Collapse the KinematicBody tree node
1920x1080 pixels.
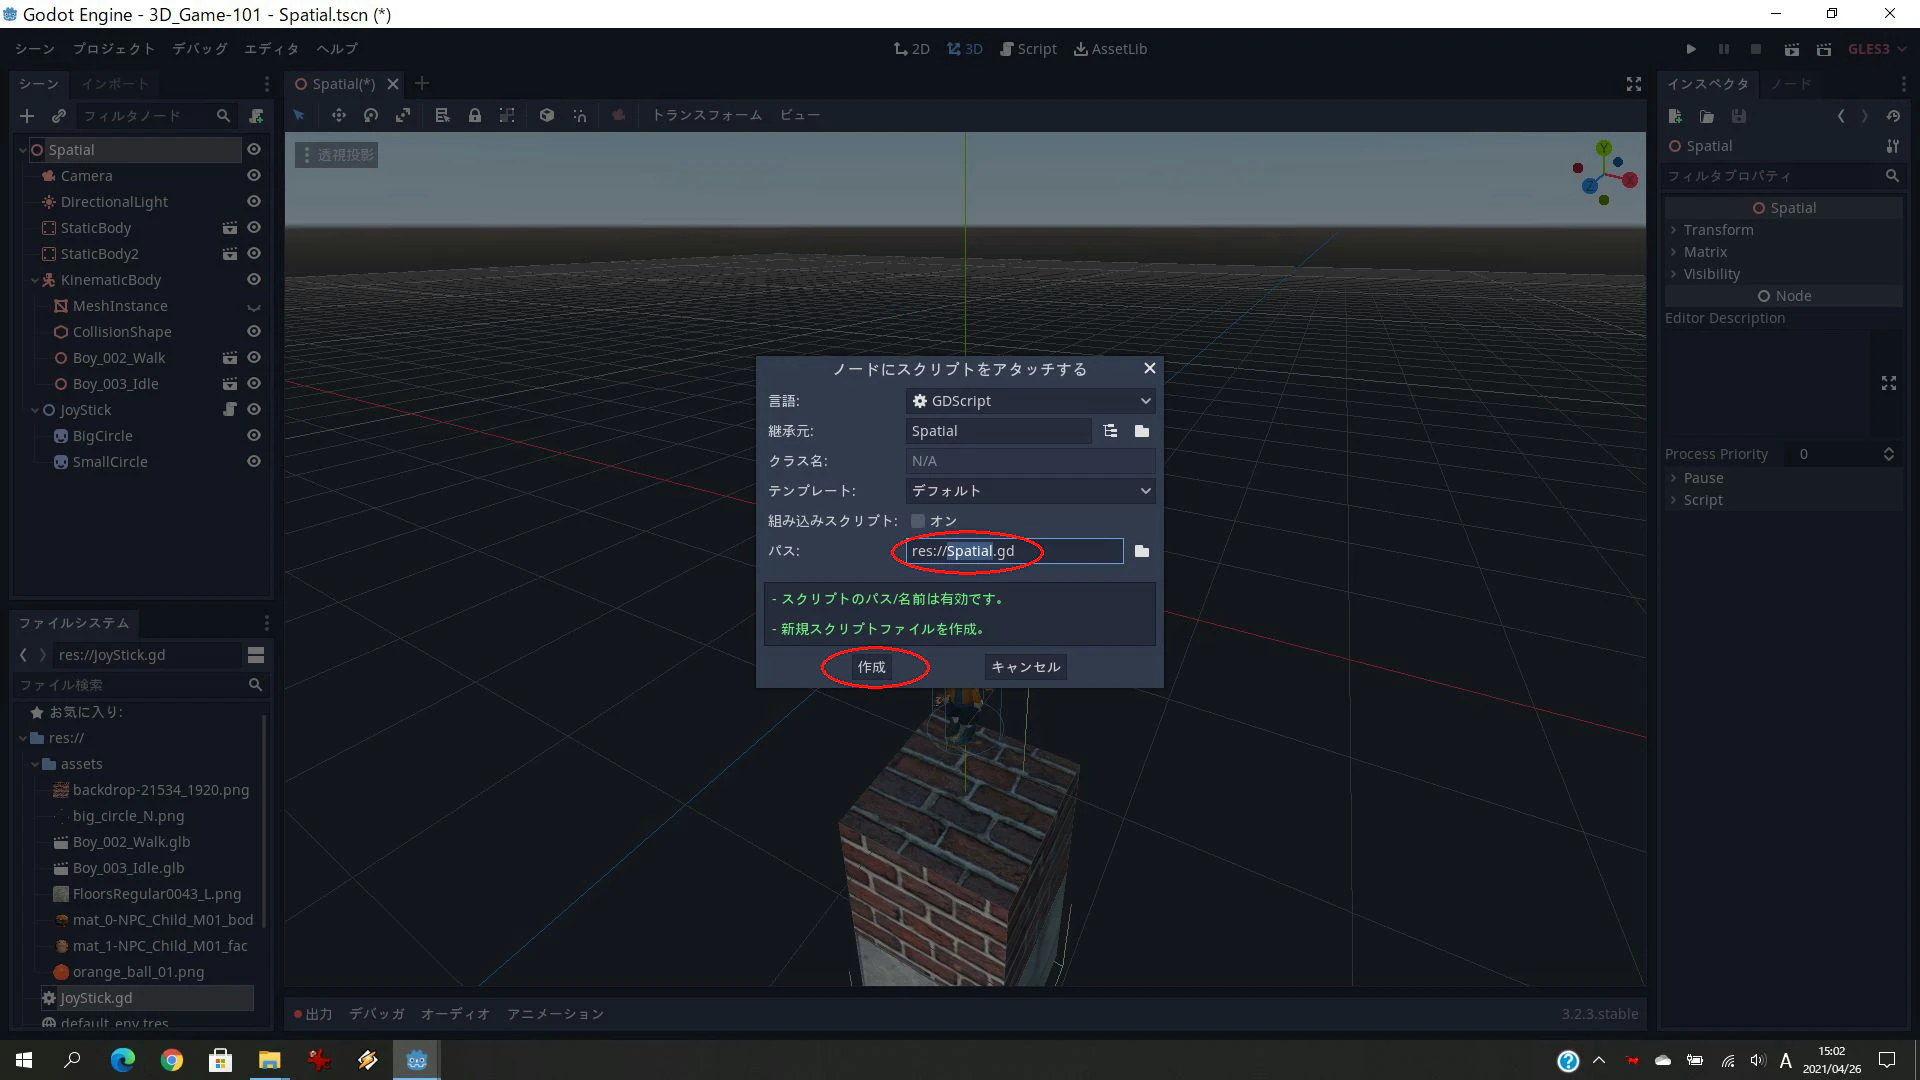(x=35, y=280)
